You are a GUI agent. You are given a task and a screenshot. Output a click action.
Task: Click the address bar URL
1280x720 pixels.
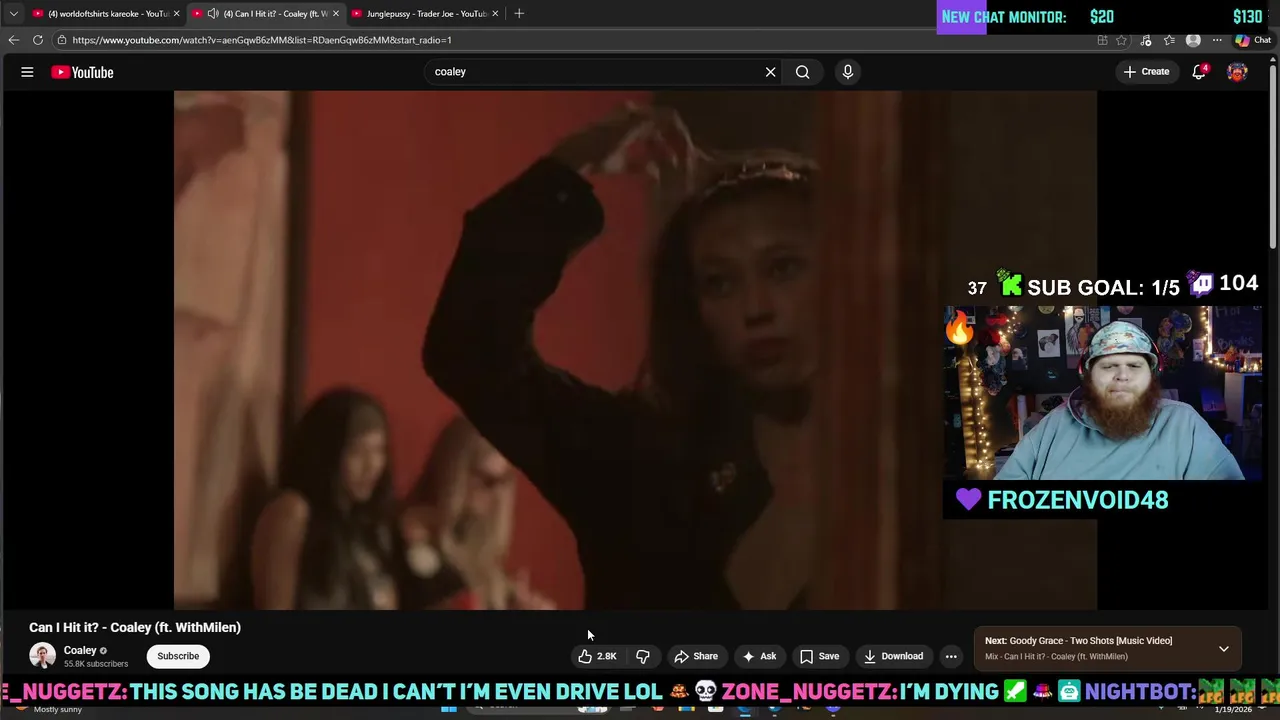[262, 40]
